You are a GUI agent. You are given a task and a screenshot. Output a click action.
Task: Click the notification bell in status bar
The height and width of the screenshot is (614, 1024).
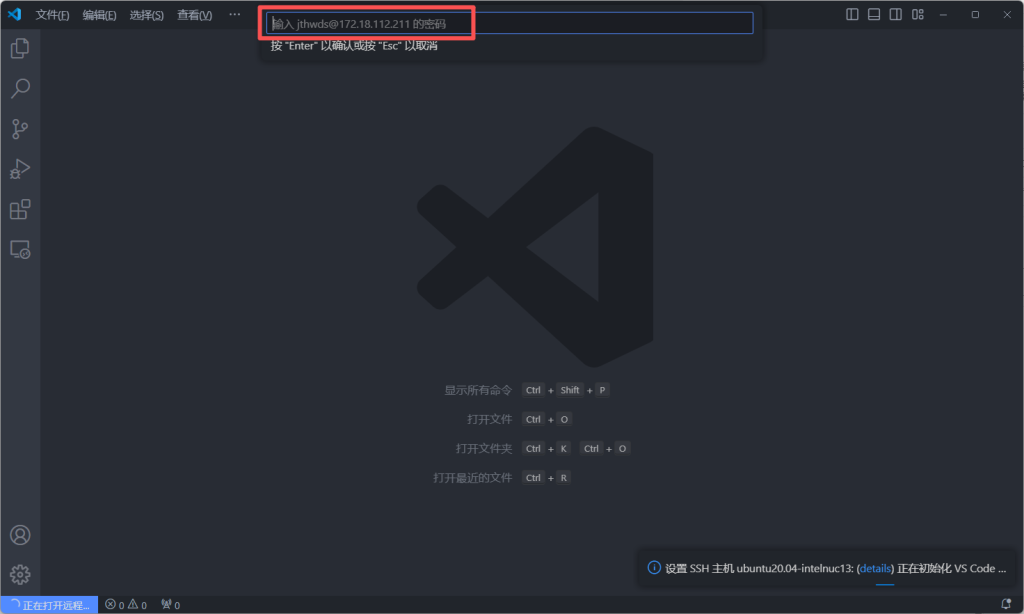pos(1006,604)
